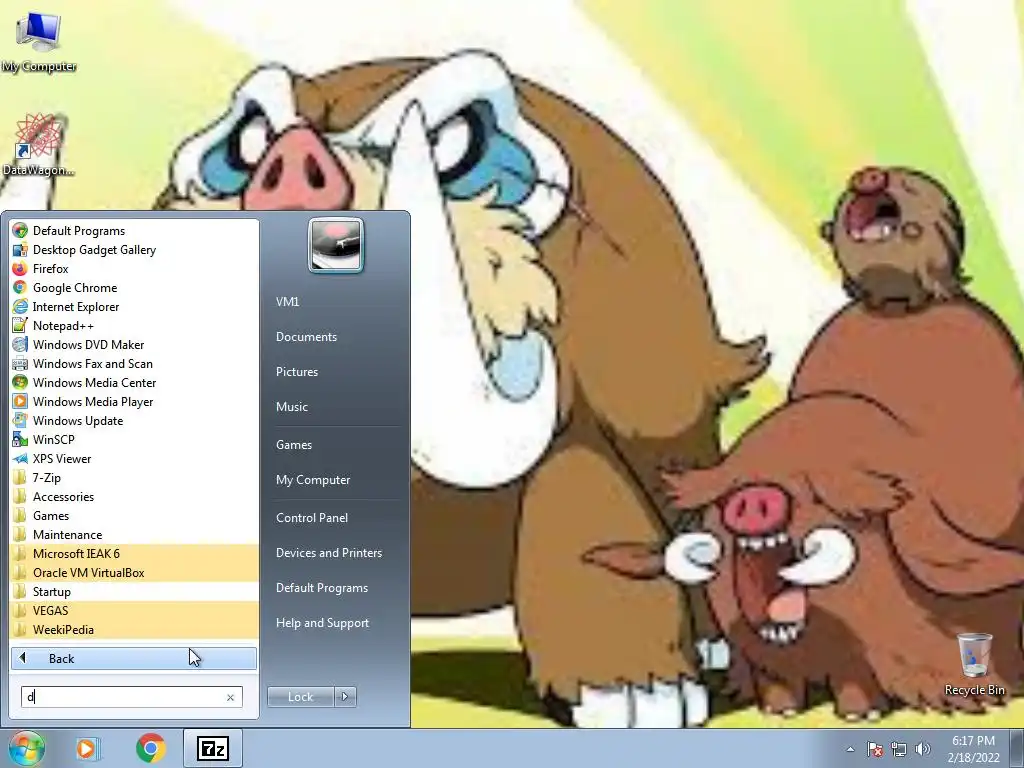1024x768 pixels.
Task: Click the Lock button
Action: click(300, 697)
